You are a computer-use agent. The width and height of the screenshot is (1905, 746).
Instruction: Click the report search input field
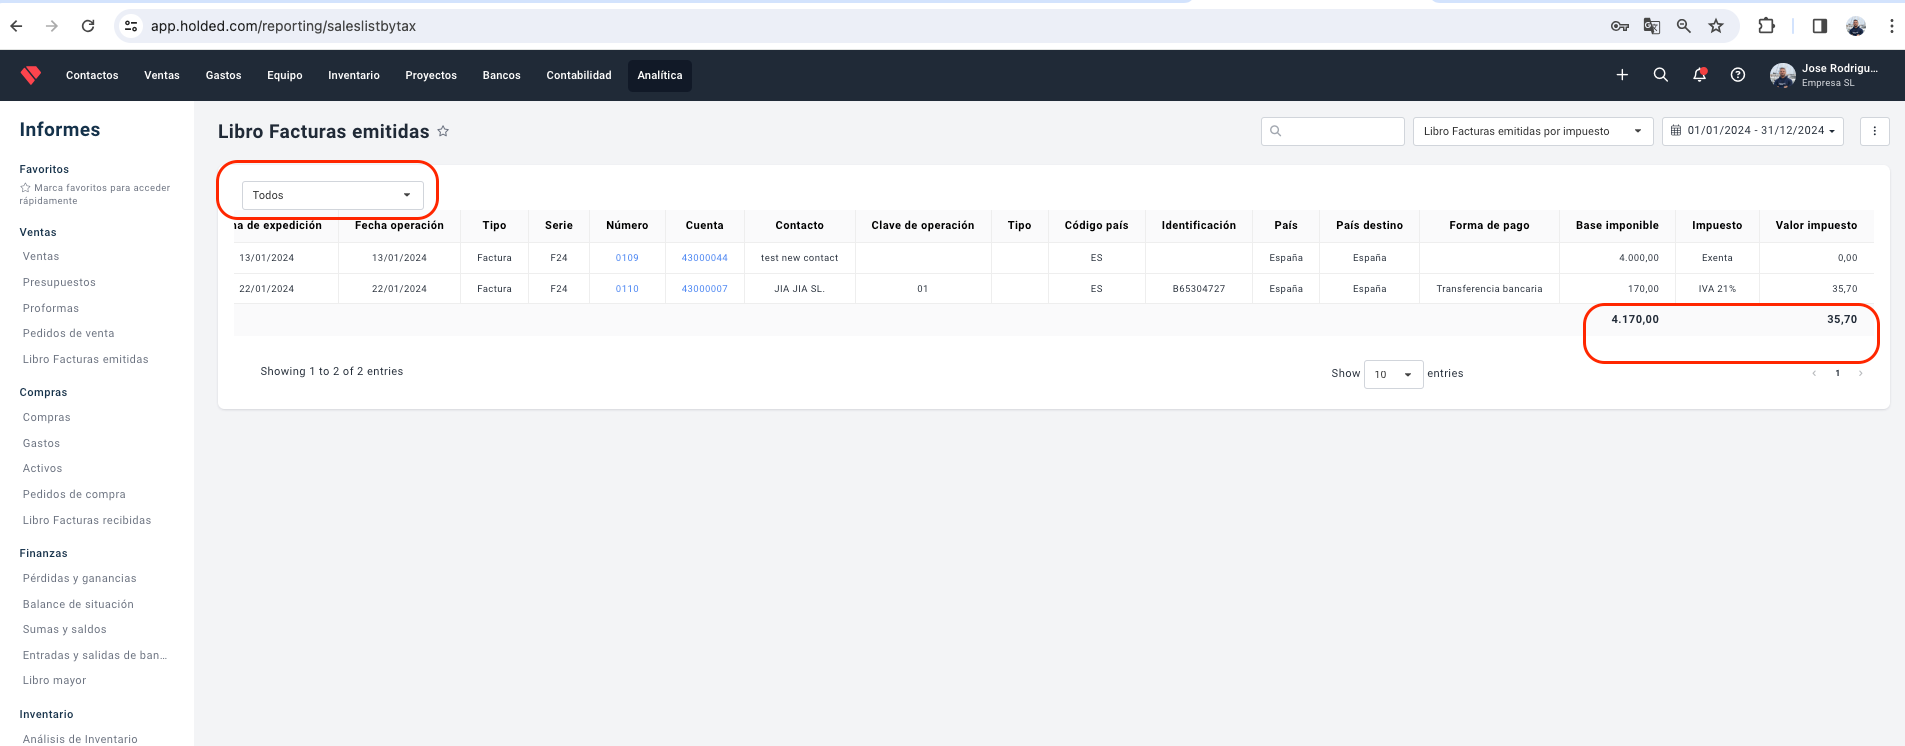(1333, 131)
